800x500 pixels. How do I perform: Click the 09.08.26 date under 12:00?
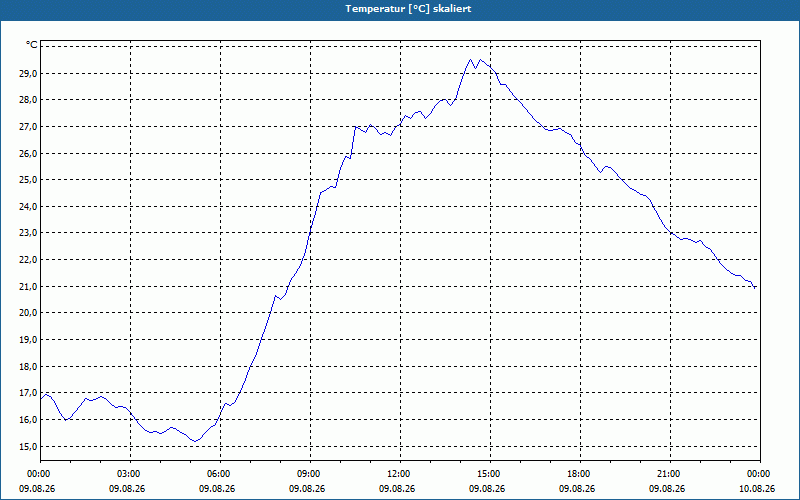coord(397,489)
